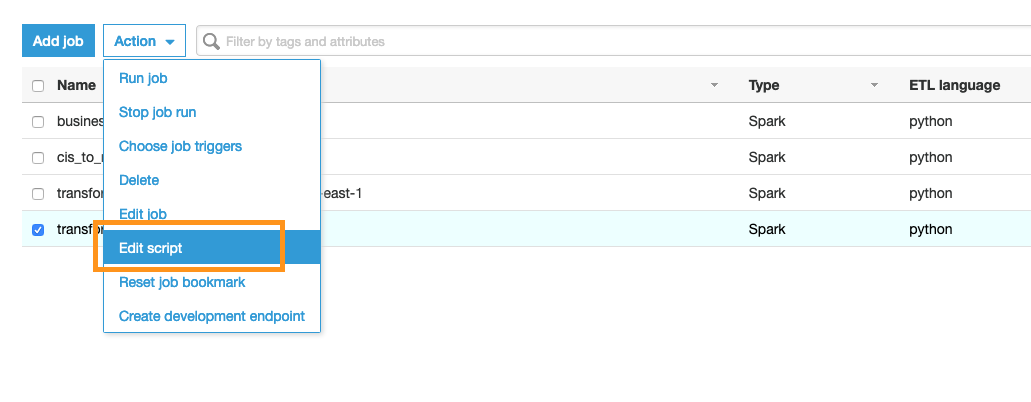Check the business job row checkbox
This screenshot has height=402, width=1031.
[38, 122]
